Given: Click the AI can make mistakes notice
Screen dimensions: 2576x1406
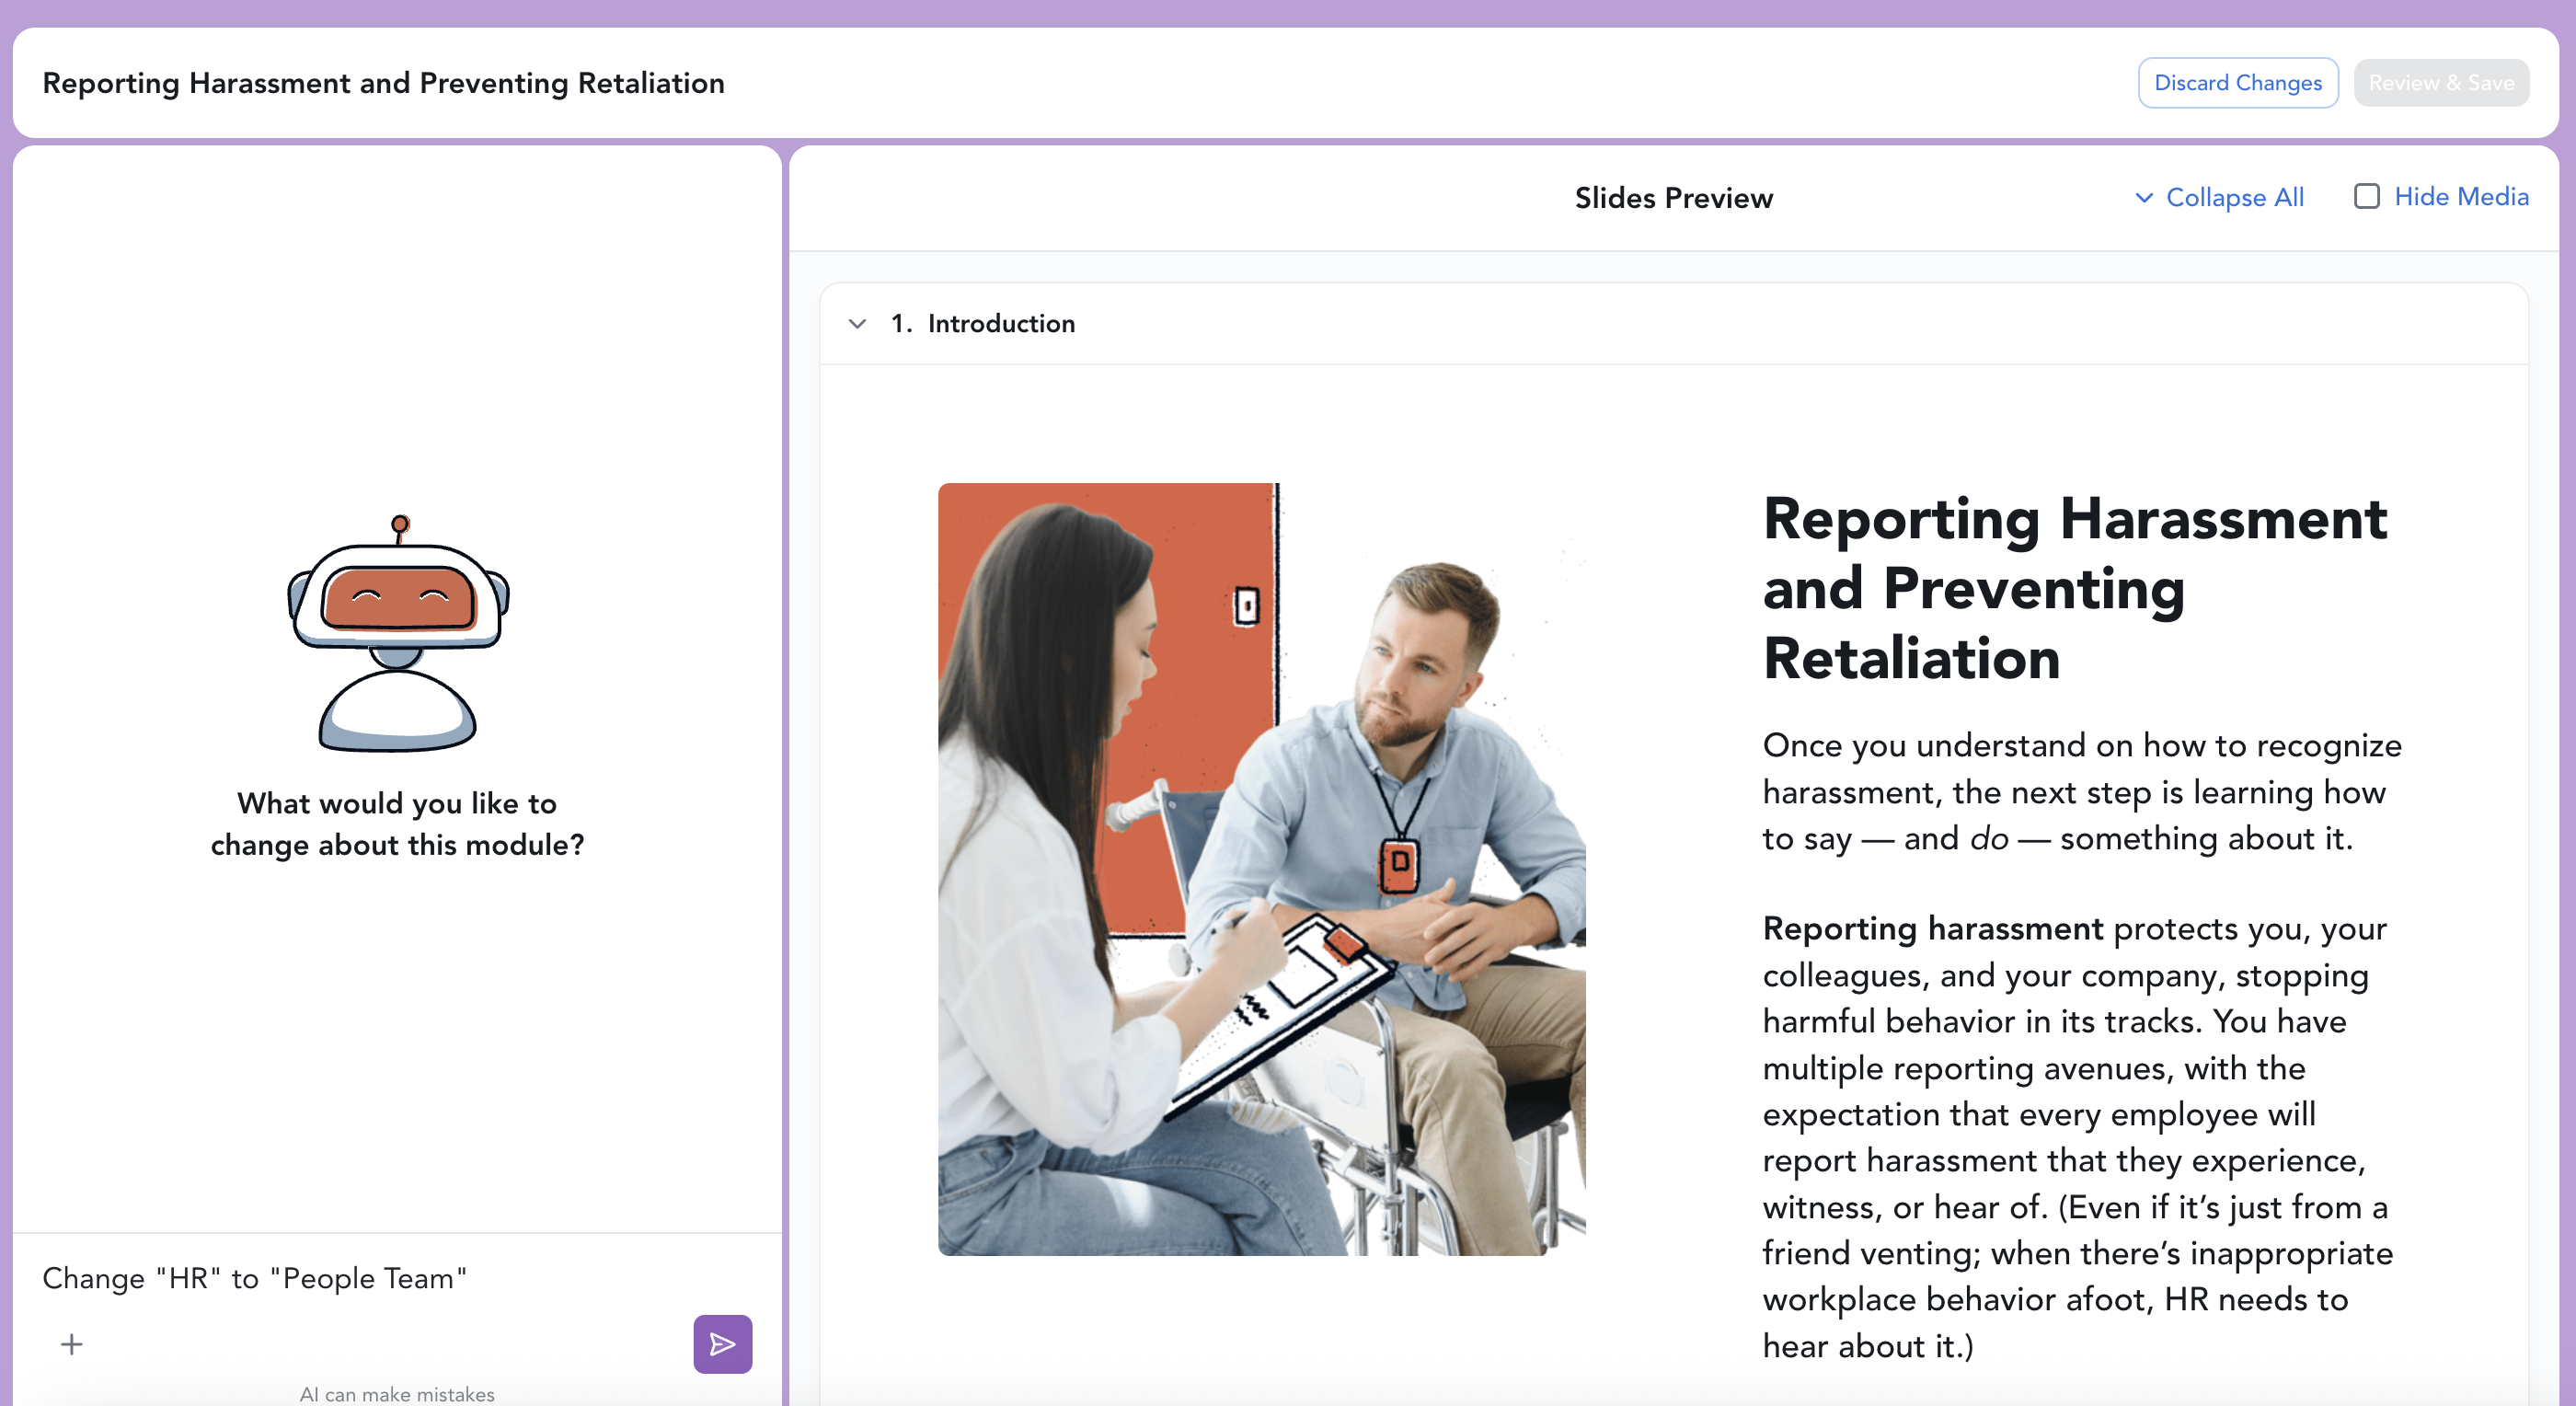Looking at the screenshot, I should 397,1393.
